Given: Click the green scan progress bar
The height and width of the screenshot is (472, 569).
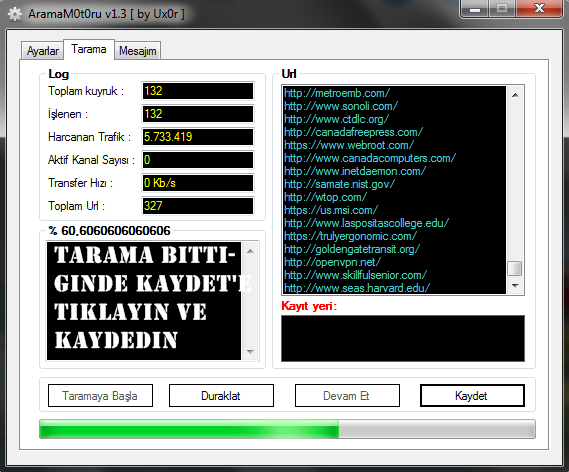Looking at the screenshot, I should (287, 429).
